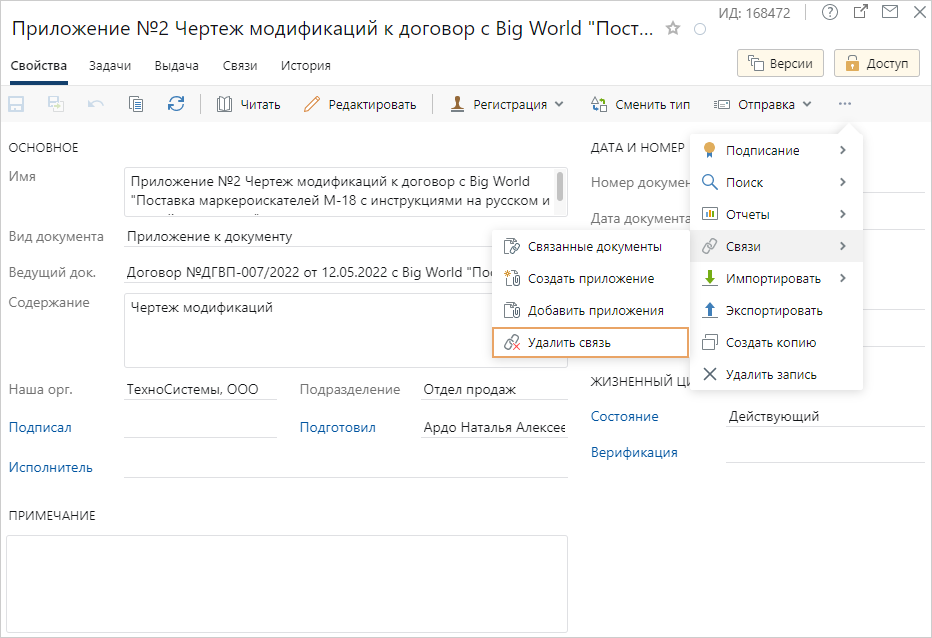Click the copy document icon in the toolbar

pos(137,104)
